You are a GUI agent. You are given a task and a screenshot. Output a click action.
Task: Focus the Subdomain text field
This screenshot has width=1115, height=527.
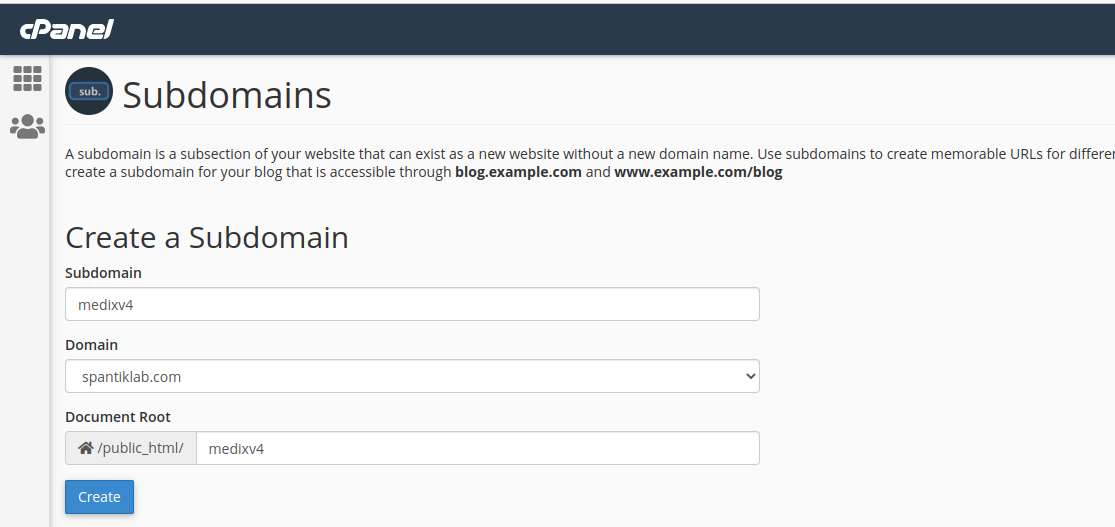pyautogui.click(x=412, y=305)
